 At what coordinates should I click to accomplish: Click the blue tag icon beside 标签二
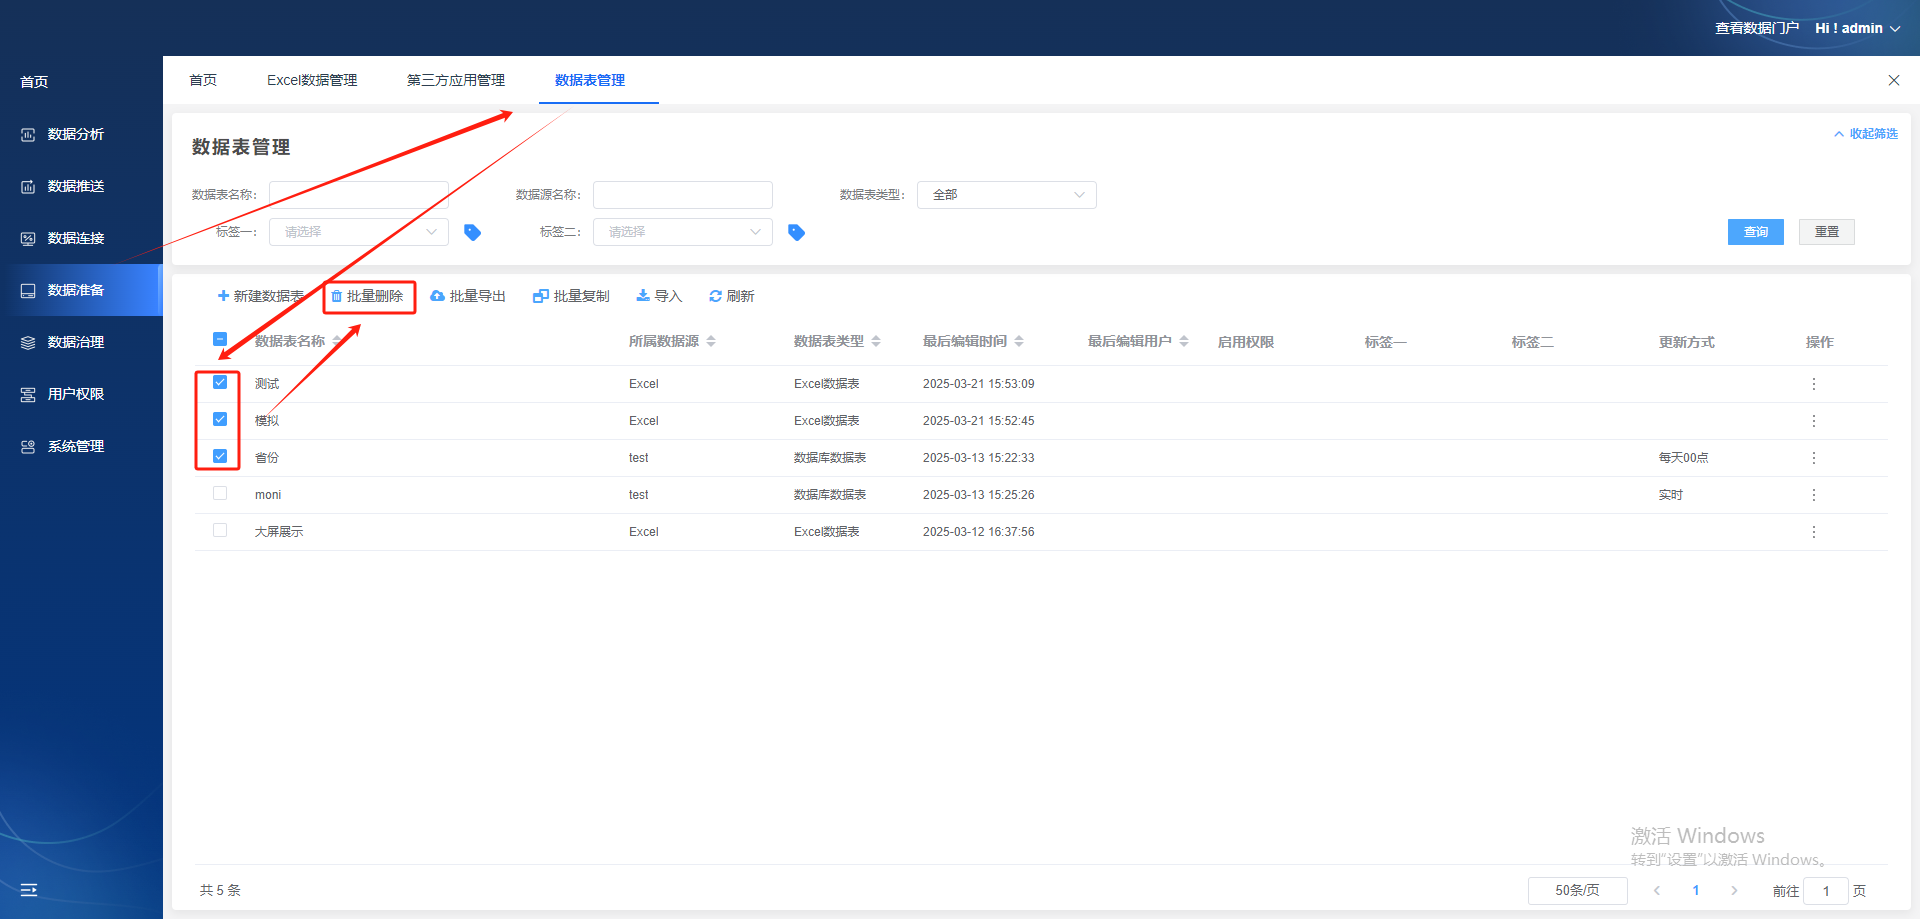(796, 232)
